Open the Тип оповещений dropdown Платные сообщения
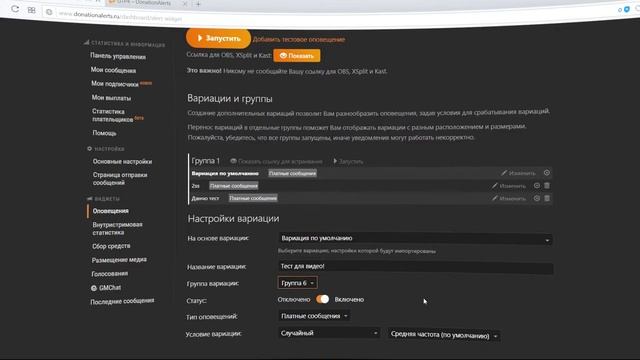This screenshot has width=640, height=360. coord(314,316)
